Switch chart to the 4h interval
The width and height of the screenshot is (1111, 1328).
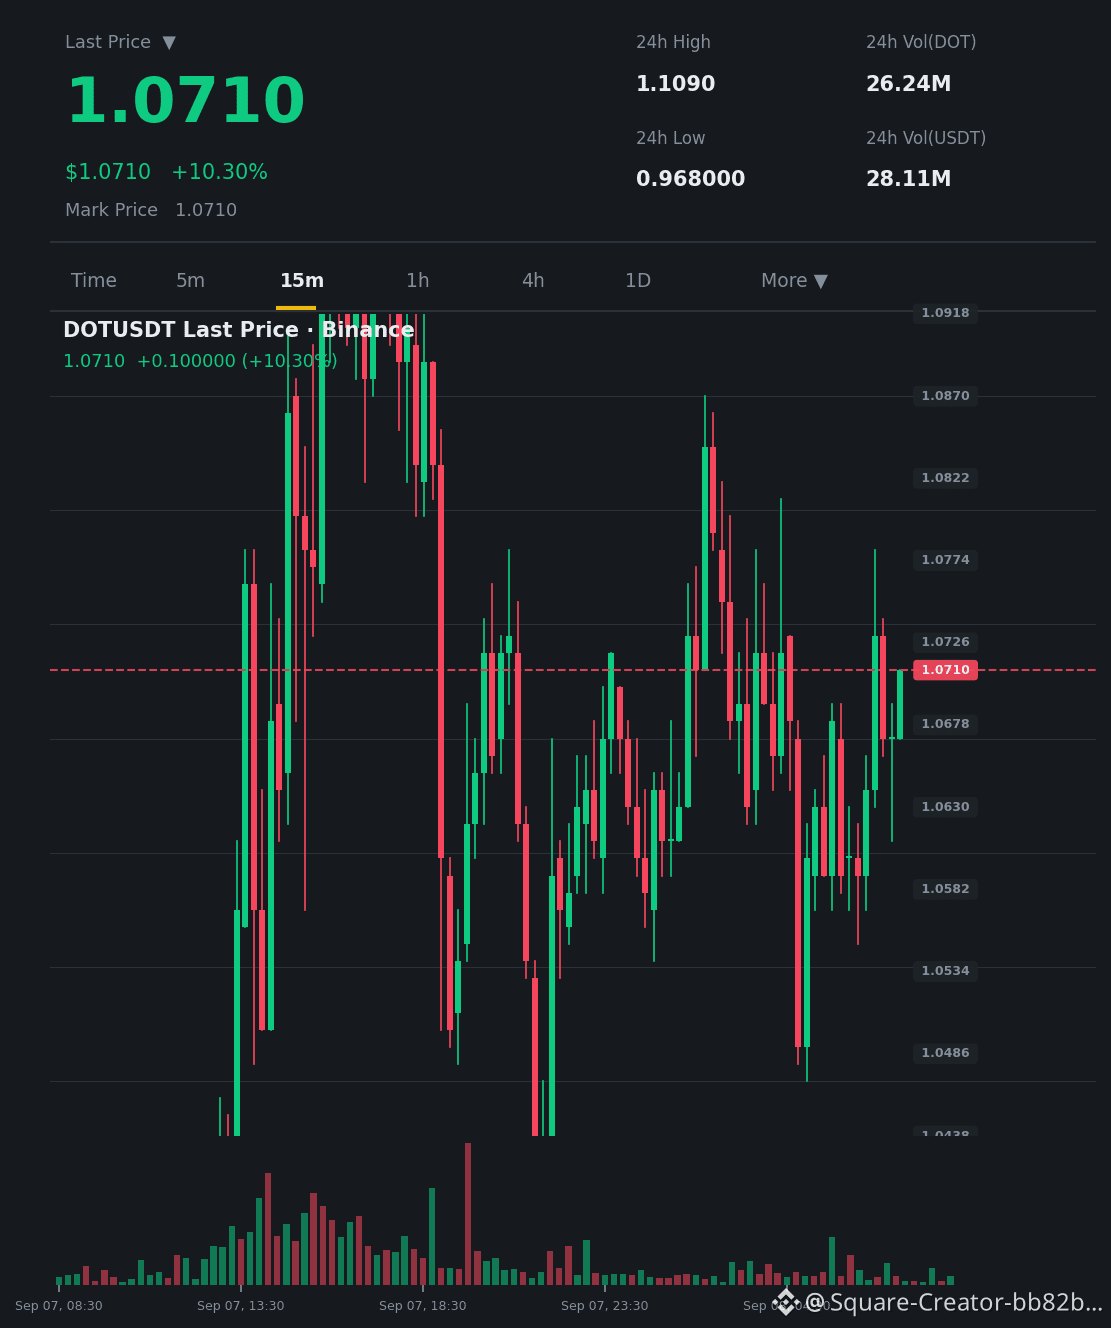tap(533, 281)
